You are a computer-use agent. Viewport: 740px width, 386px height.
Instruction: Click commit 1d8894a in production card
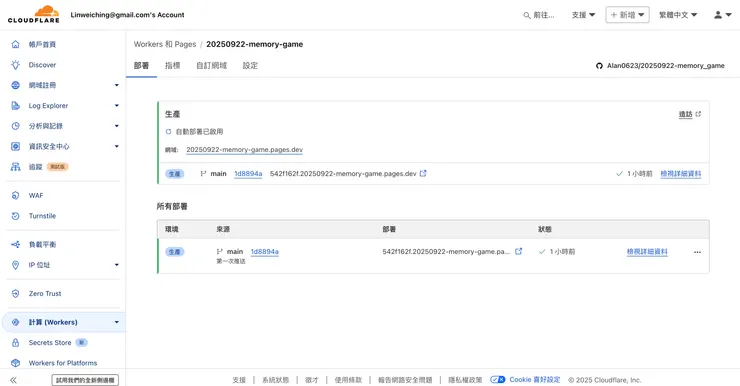coord(248,174)
